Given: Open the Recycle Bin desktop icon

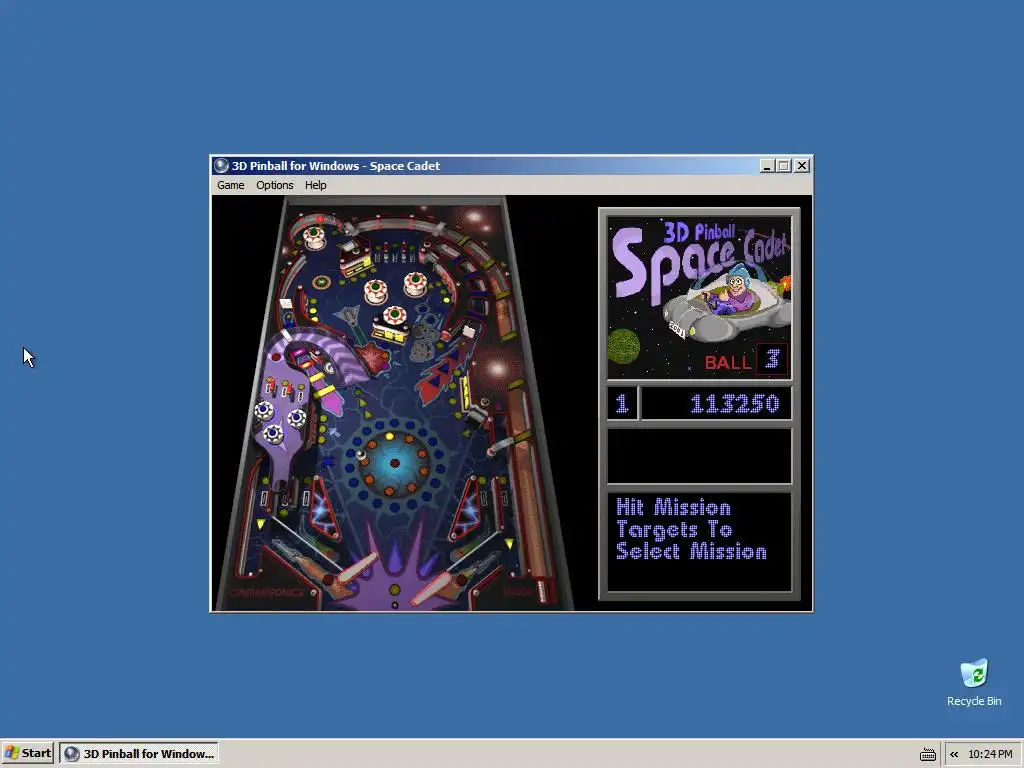Looking at the screenshot, I should (x=974, y=683).
